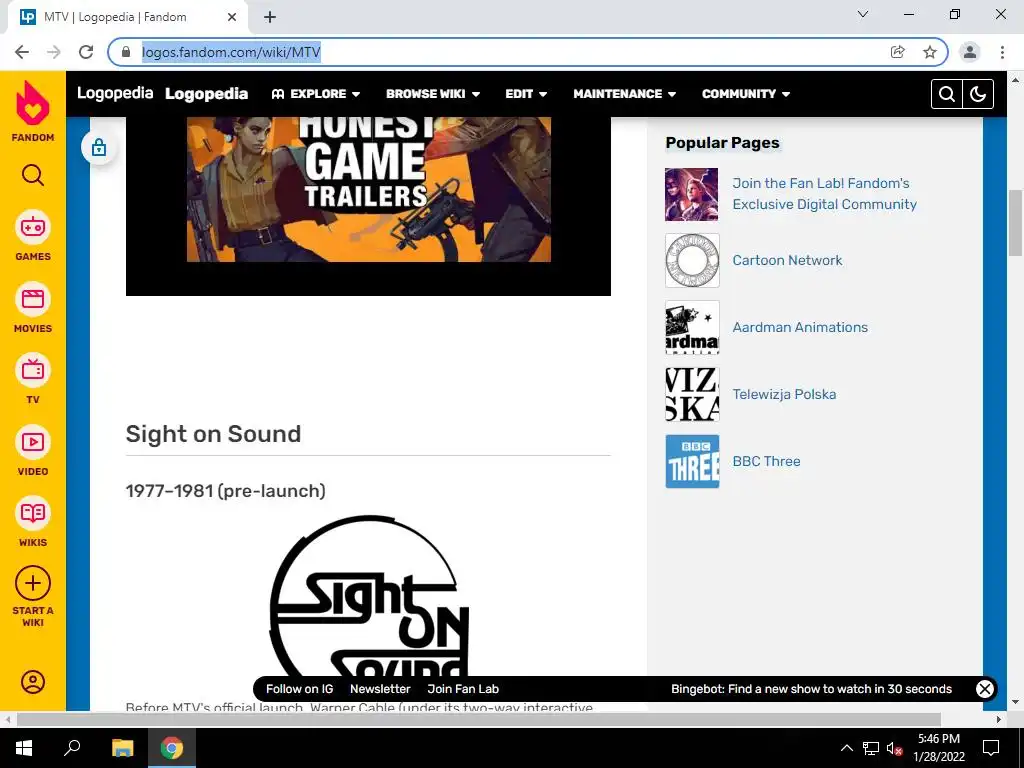Open Join the Fan Lab link
This screenshot has height=768, width=1024.
(824, 194)
